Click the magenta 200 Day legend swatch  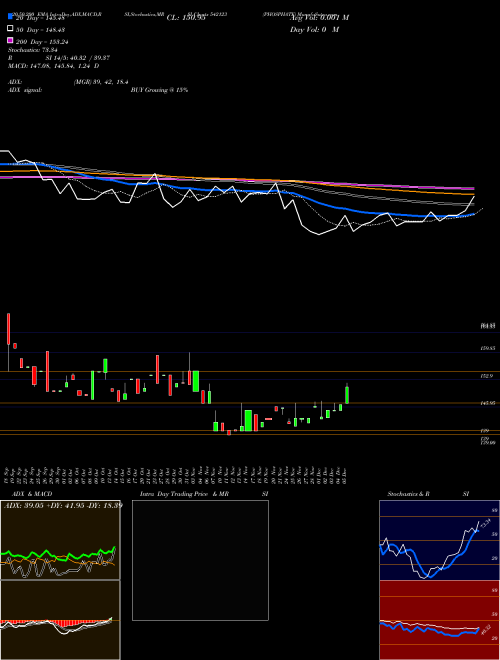(11, 40)
